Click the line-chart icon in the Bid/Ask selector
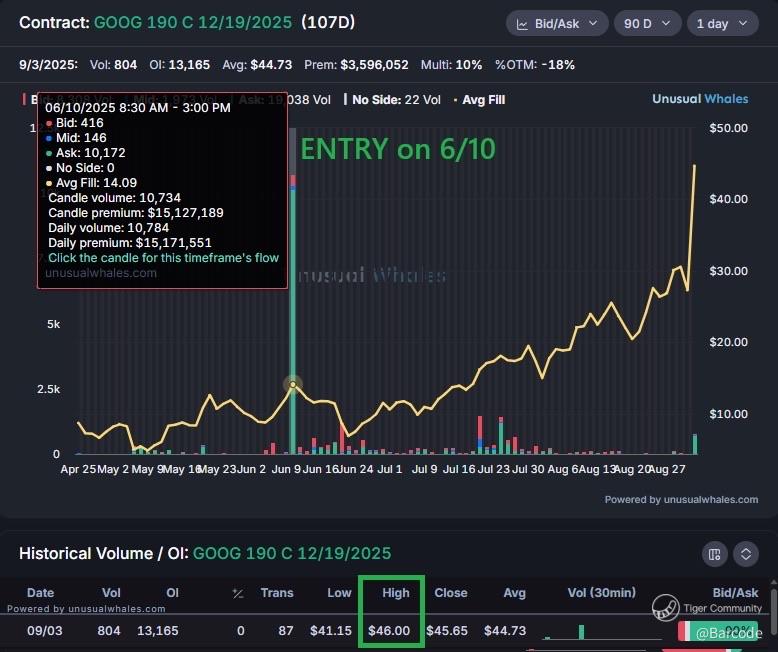Screen dimensions: 778x652 [x=522, y=24]
